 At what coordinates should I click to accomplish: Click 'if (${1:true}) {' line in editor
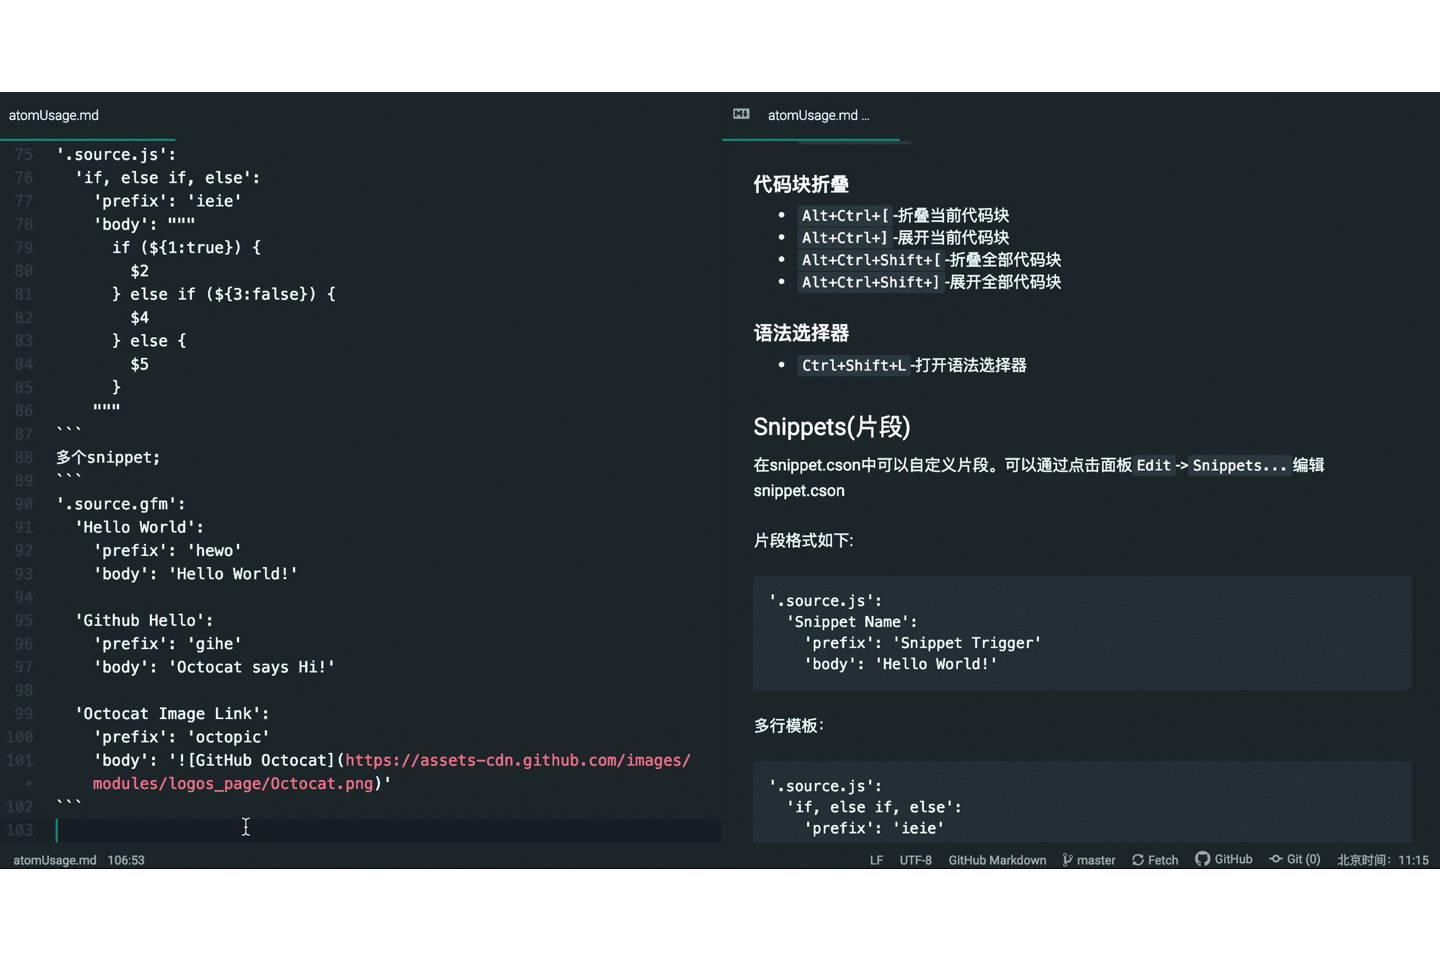(186, 247)
